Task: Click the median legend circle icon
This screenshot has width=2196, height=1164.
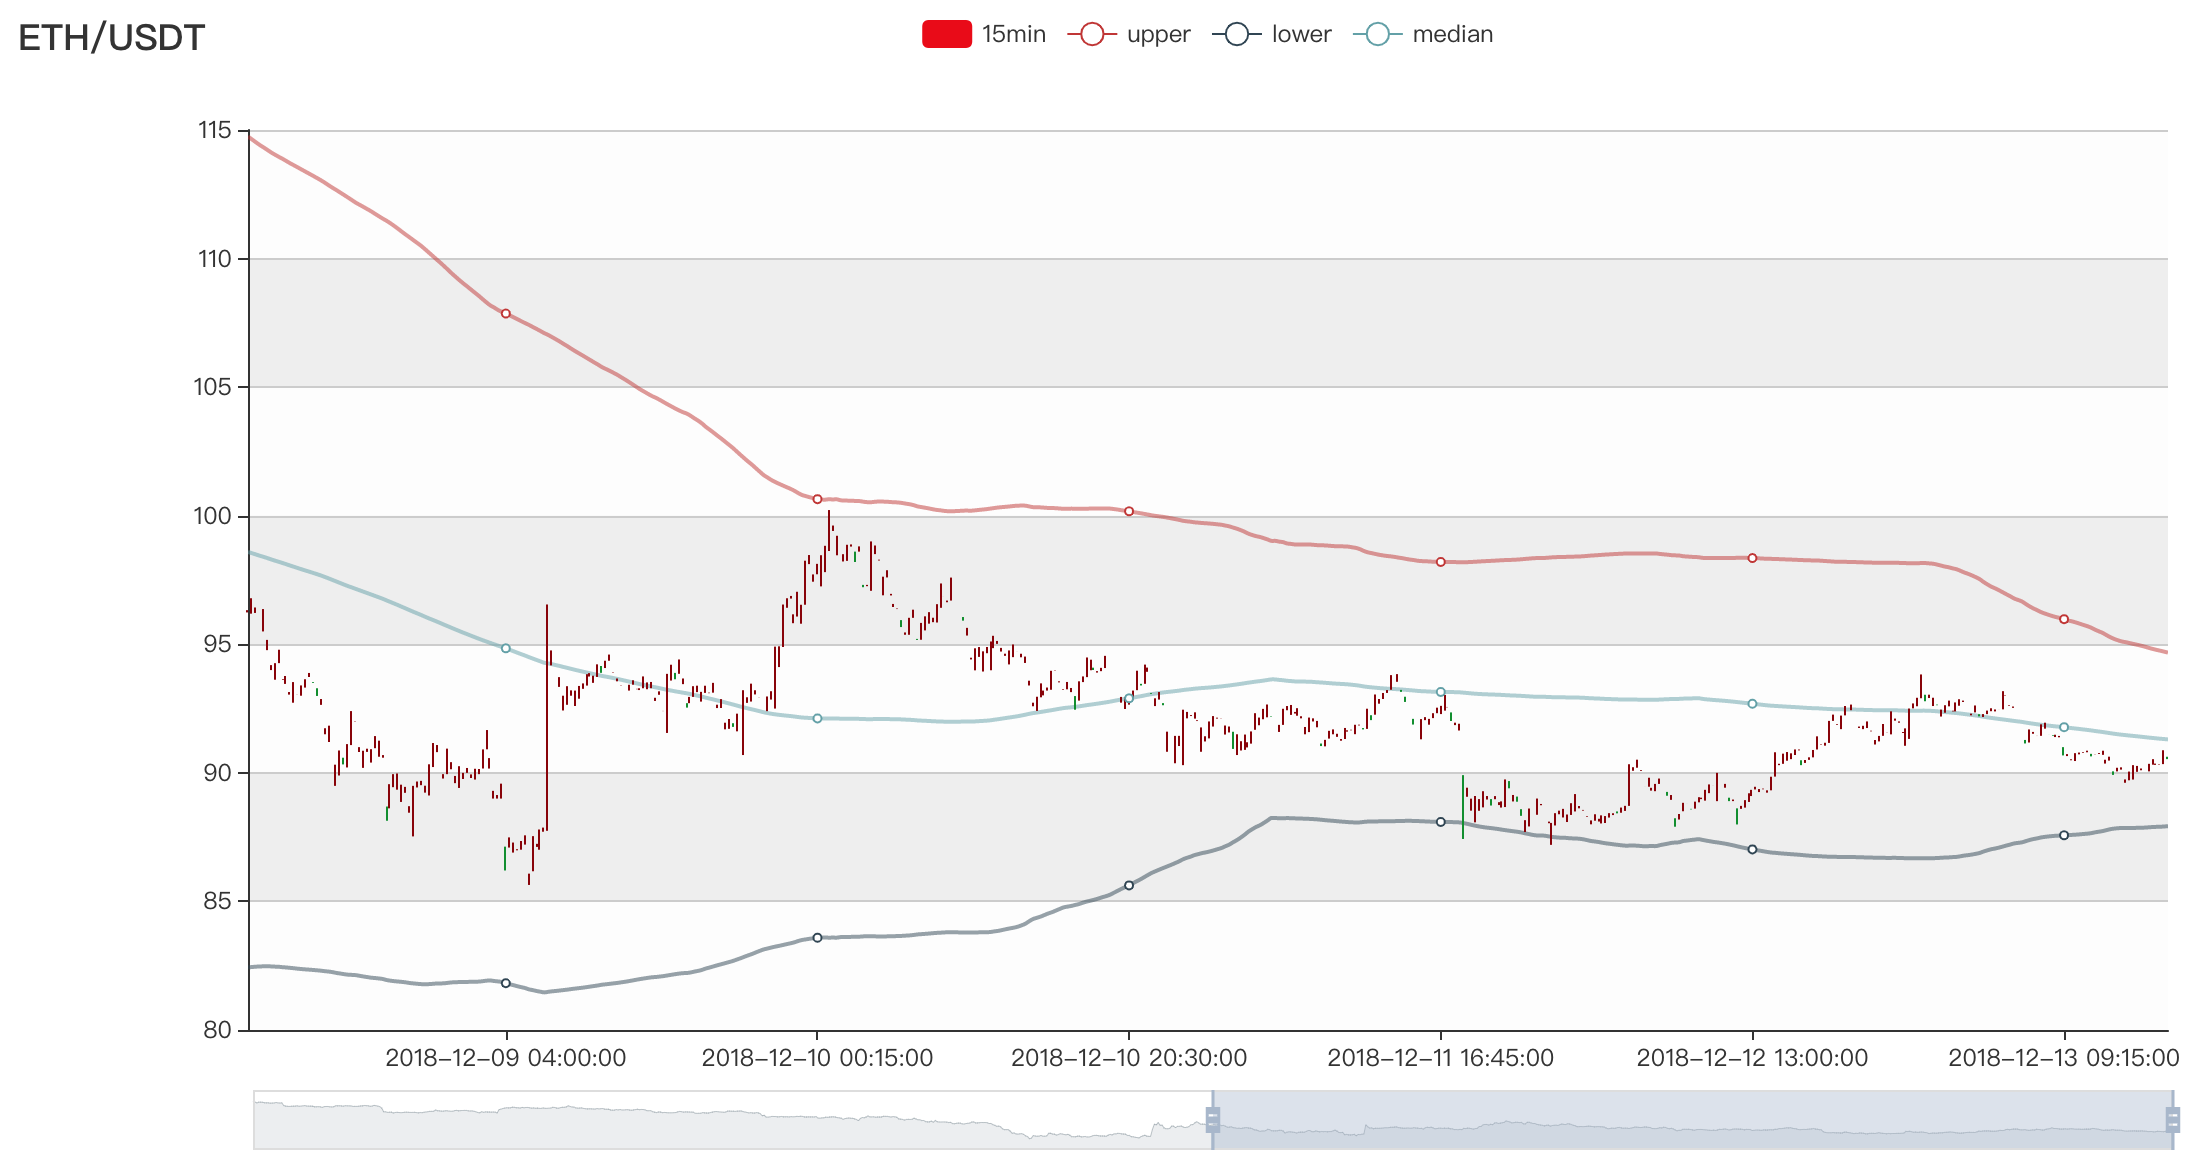Action: [1378, 34]
